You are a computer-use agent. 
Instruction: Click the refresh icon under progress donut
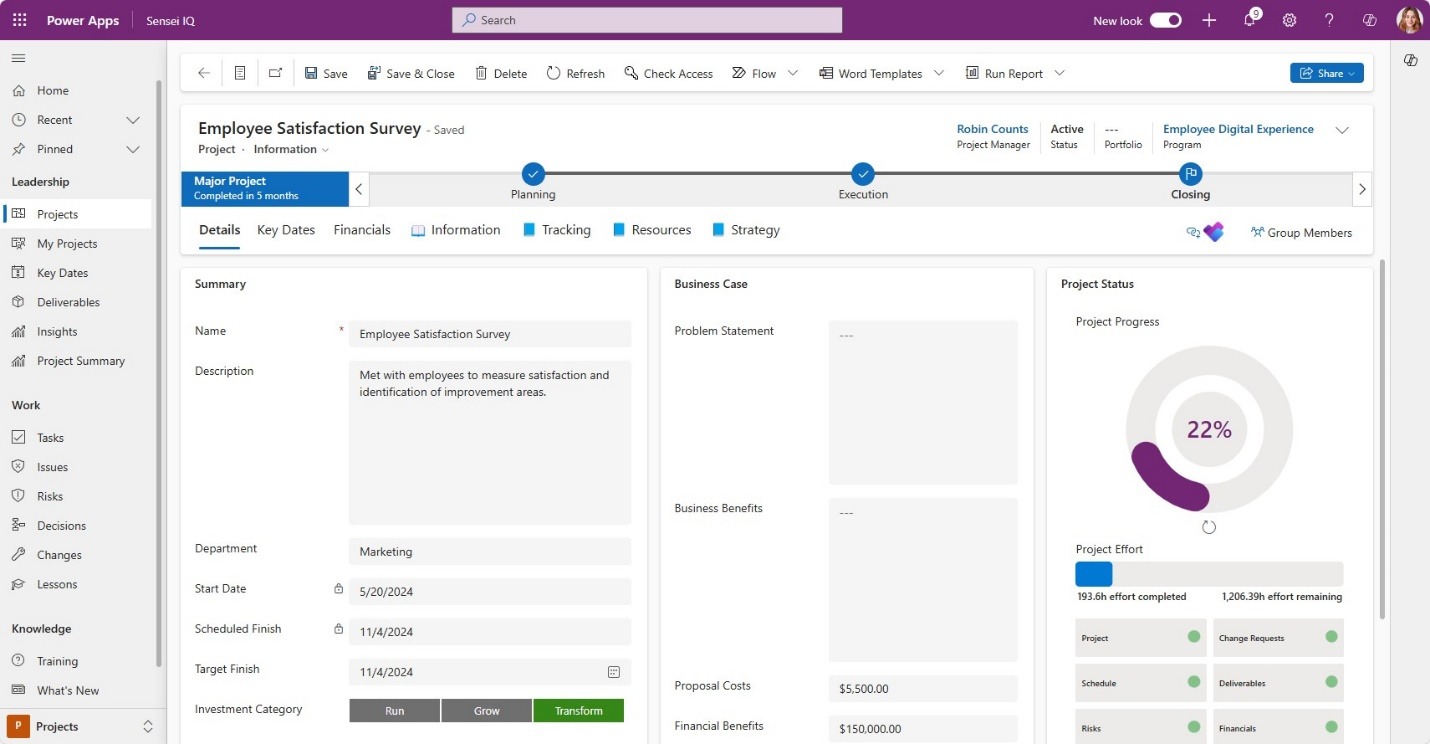[1209, 527]
